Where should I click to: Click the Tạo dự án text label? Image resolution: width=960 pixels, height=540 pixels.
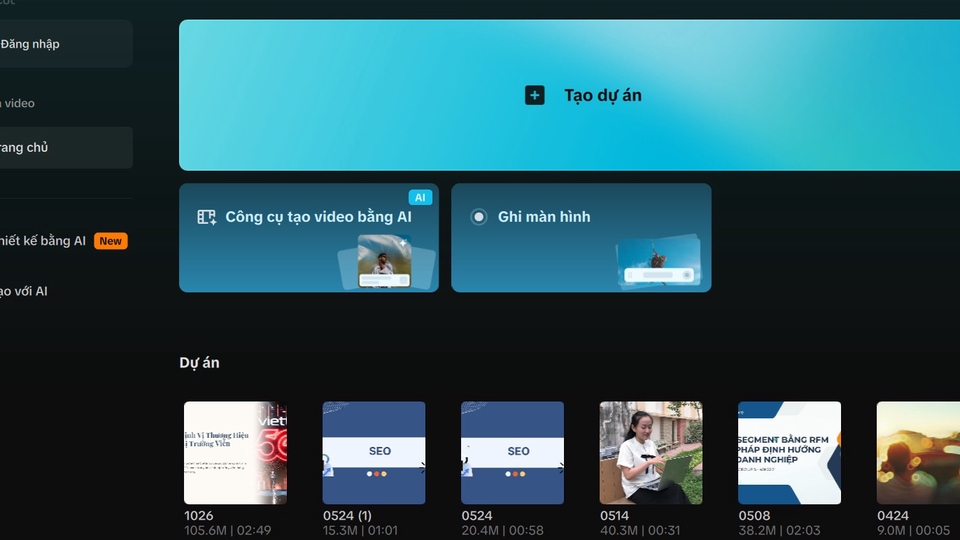pyautogui.click(x=603, y=95)
